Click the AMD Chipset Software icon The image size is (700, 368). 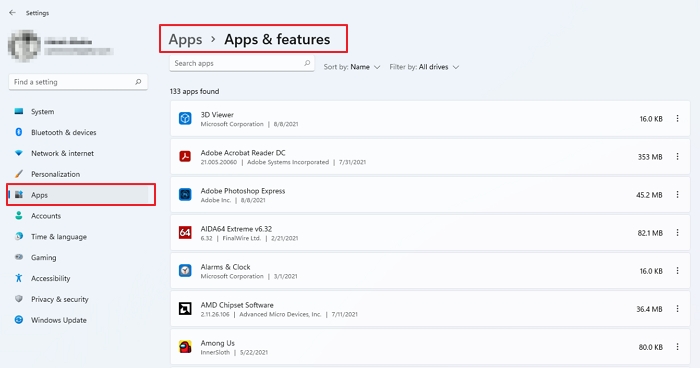(185, 309)
